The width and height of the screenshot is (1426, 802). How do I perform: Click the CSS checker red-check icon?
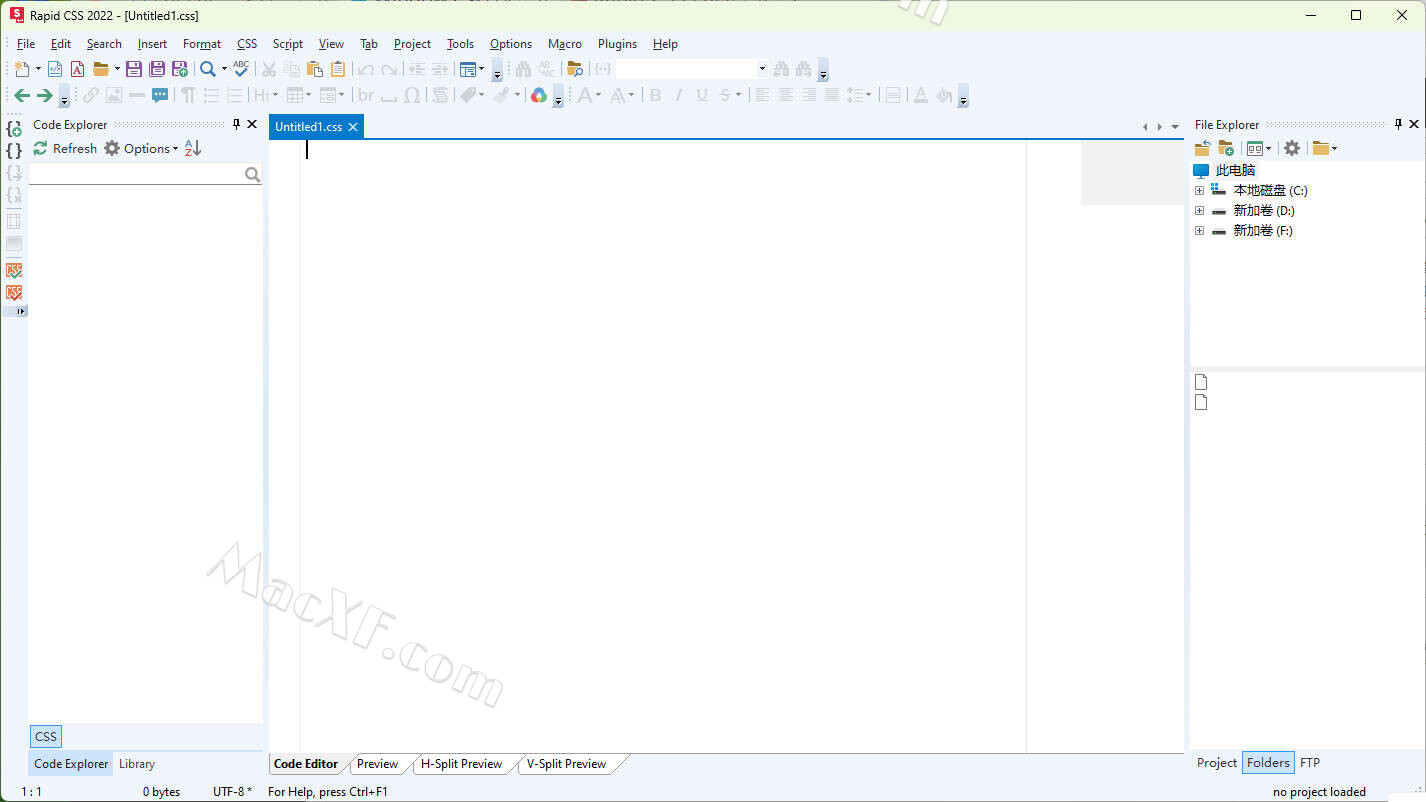pyautogui.click(x=14, y=293)
